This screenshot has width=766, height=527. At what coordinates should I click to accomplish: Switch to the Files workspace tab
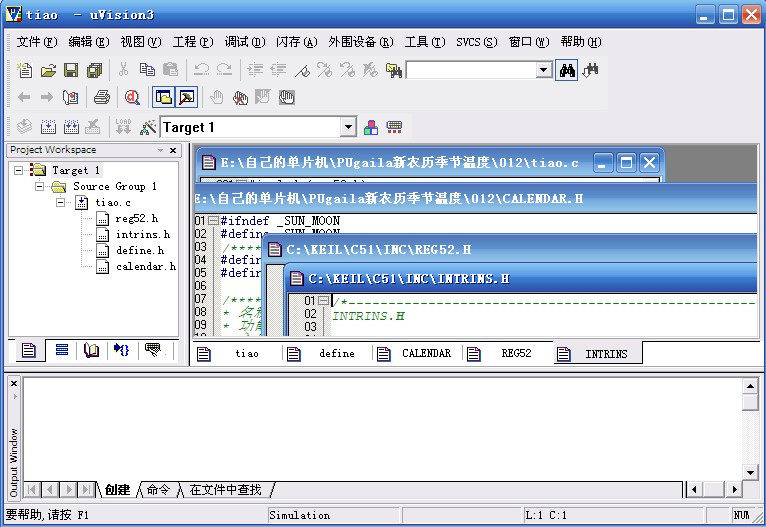tap(29, 350)
